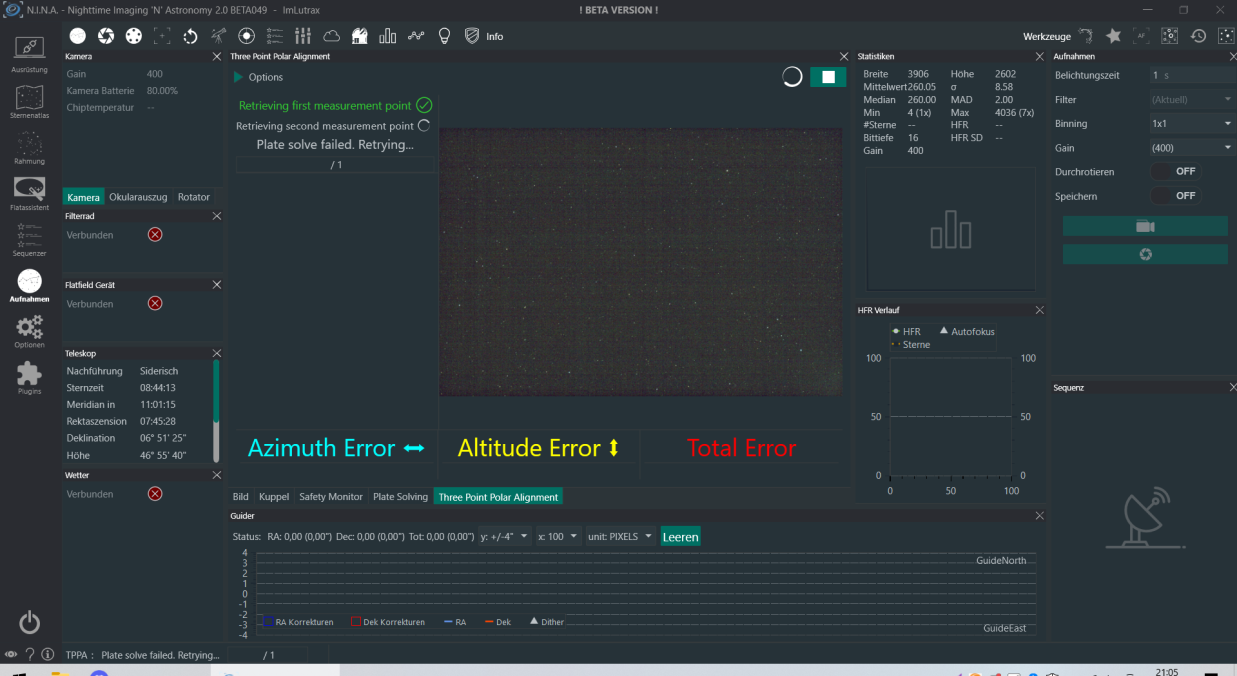Click Flatfield Gerät Verbunden red status icon
Image resolution: width=1237 pixels, height=676 pixels.
pos(155,303)
